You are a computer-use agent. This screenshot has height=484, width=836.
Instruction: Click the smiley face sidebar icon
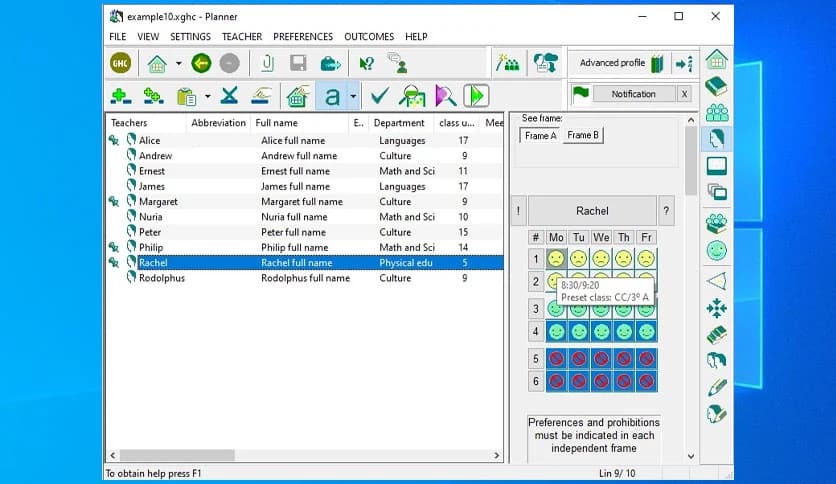[x=717, y=250]
